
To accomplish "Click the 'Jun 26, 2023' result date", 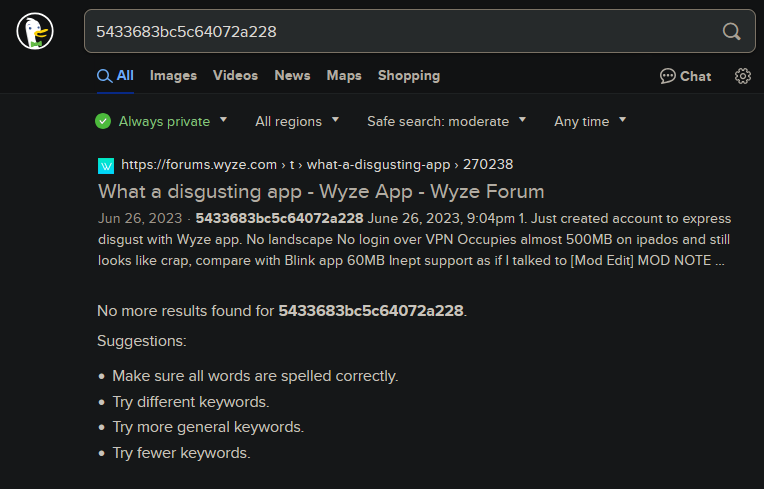I will coord(140,218).
